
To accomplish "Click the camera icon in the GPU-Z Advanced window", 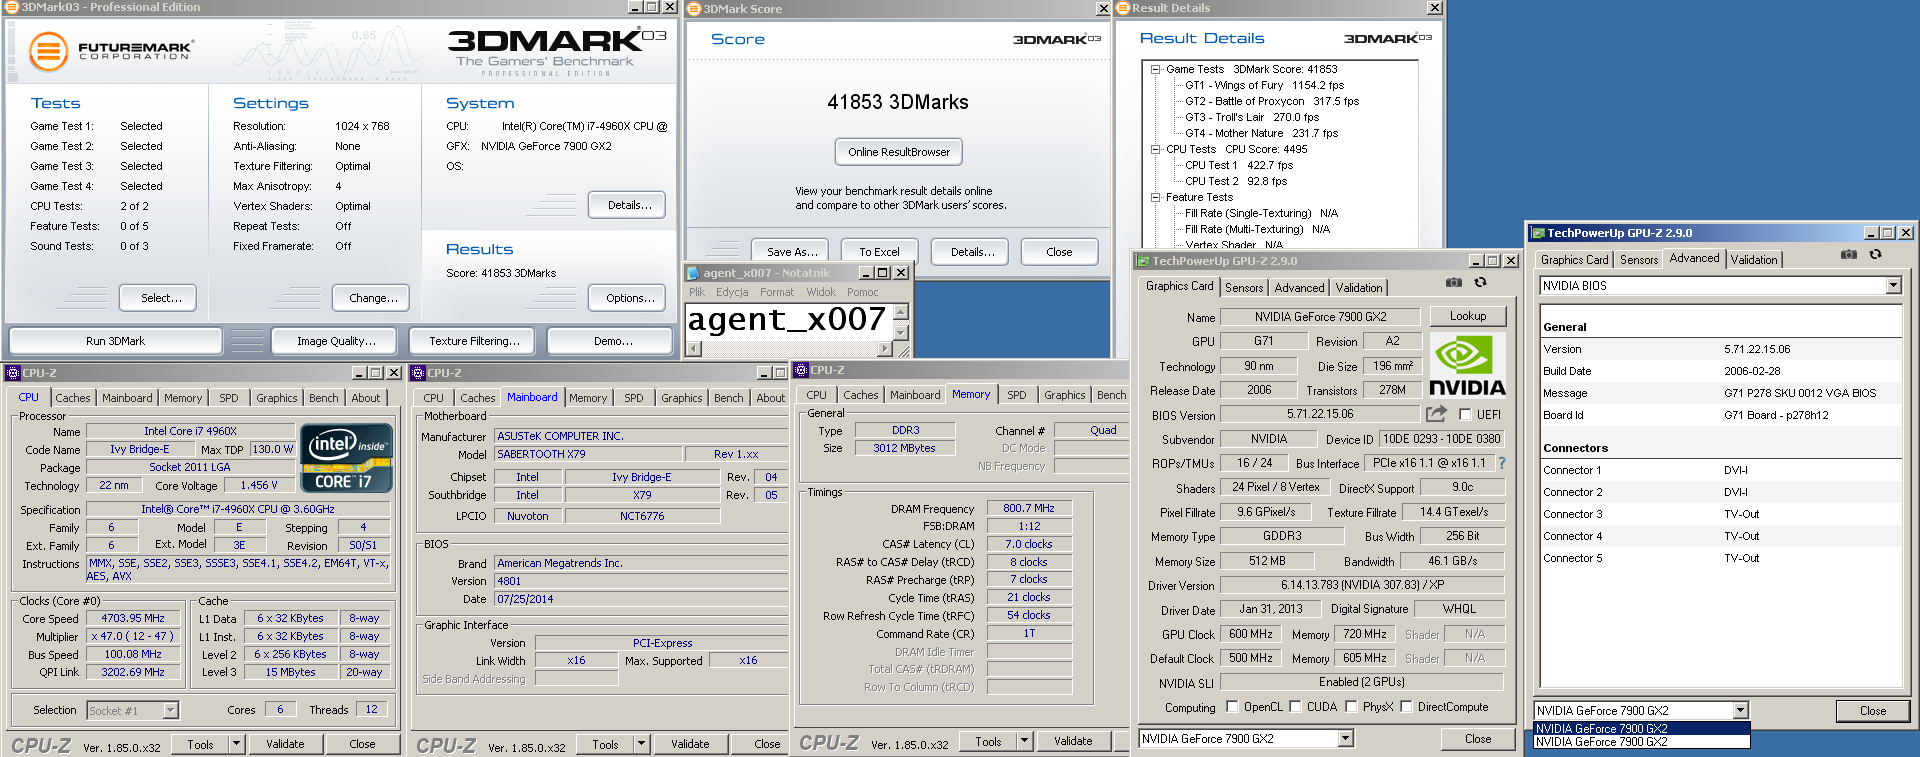I will 1849,255.
